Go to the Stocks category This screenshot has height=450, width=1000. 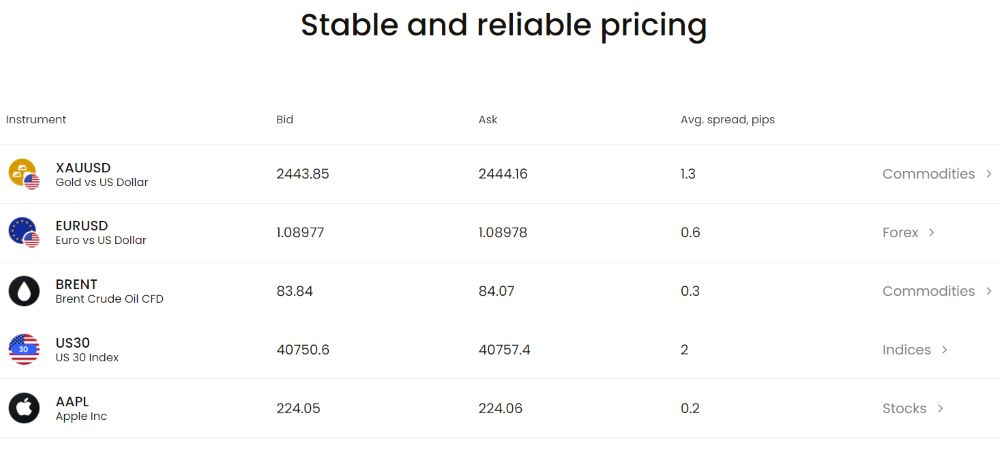(x=904, y=408)
